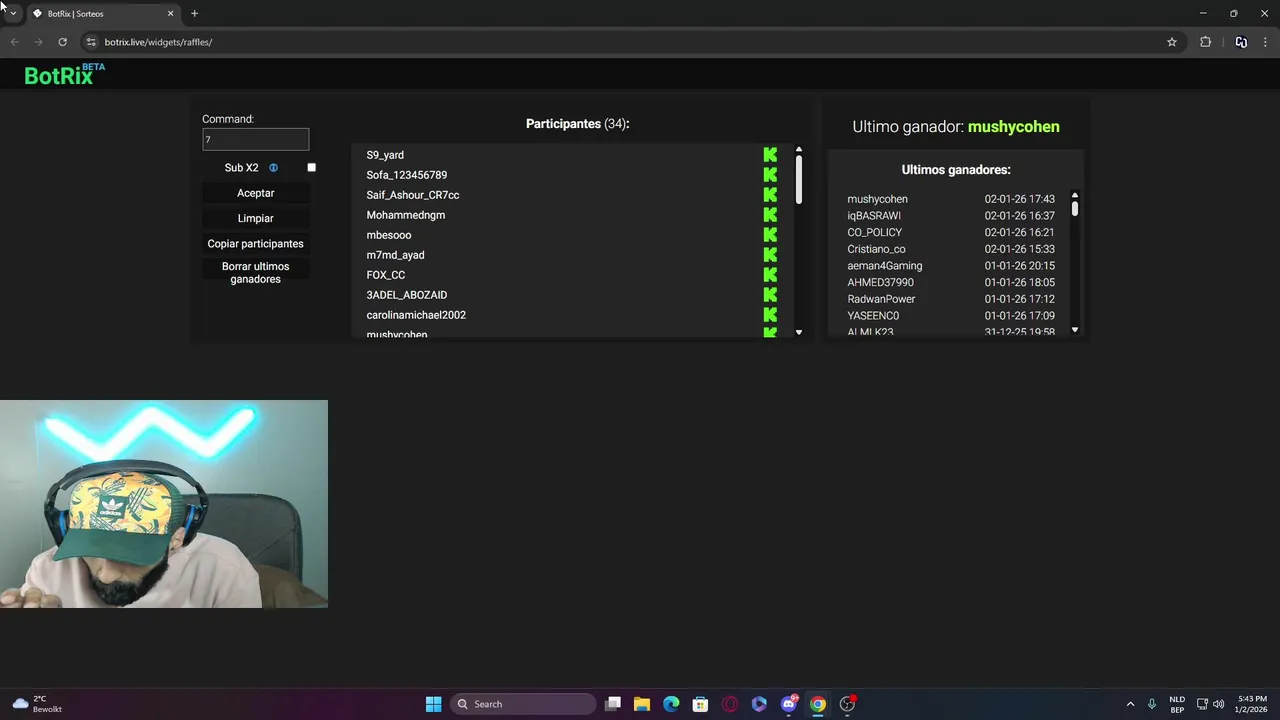Image resolution: width=1280 pixels, height=720 pixels.
Task: Close the BotRix | Sorteos tab
Action: pyautogui.click(x=170, y=14)
